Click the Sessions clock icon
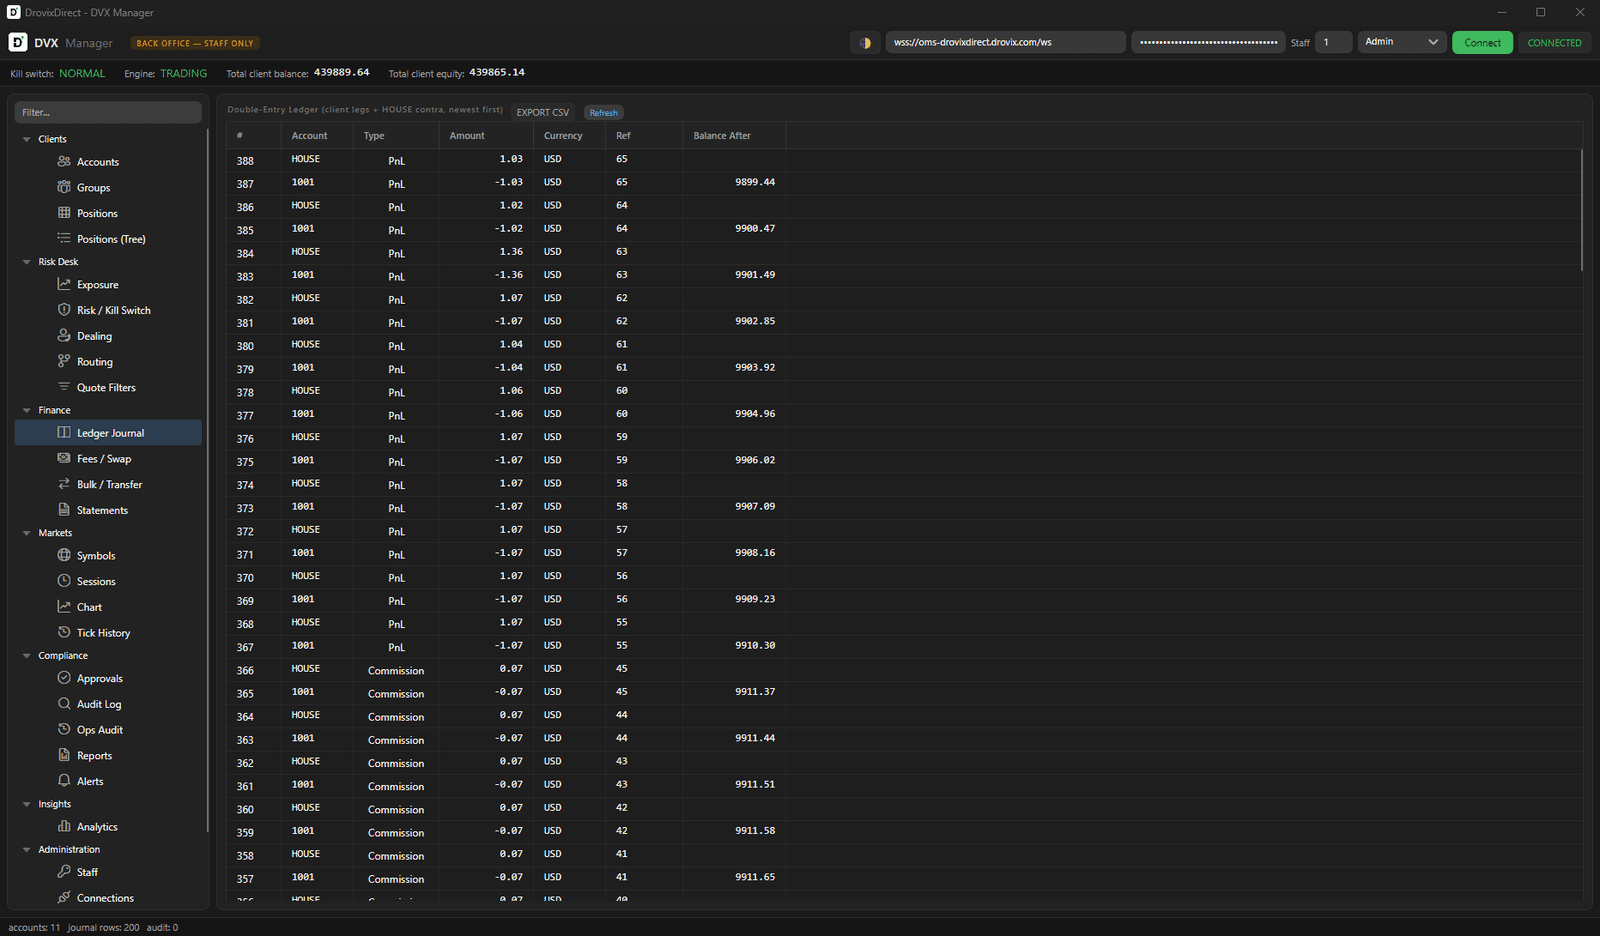 coord(64,581)
